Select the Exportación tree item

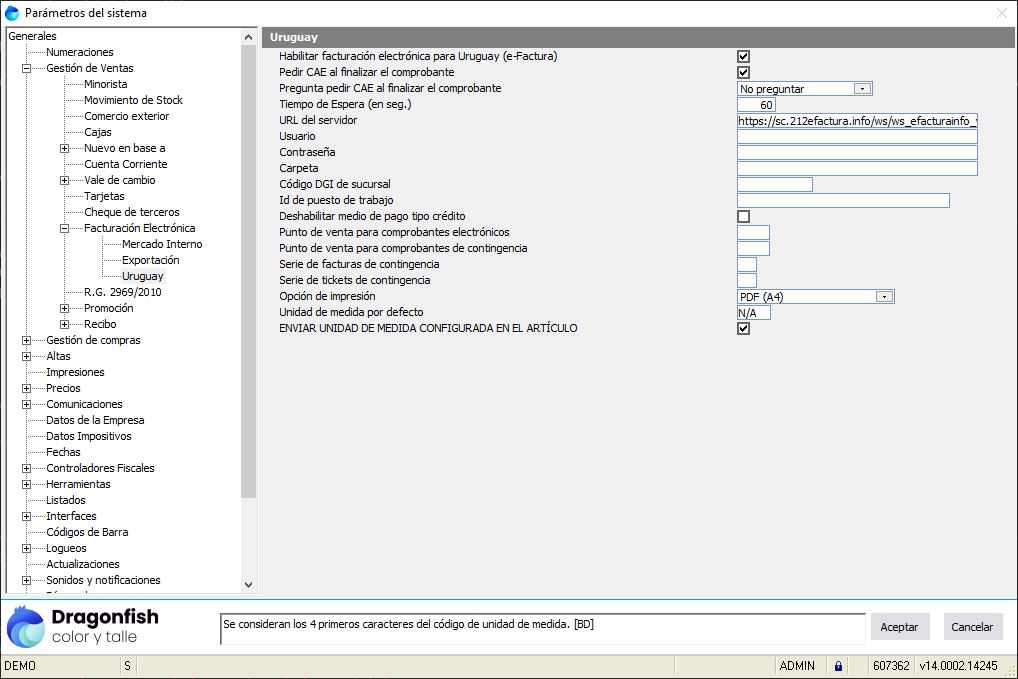click(x=151, y=260)
